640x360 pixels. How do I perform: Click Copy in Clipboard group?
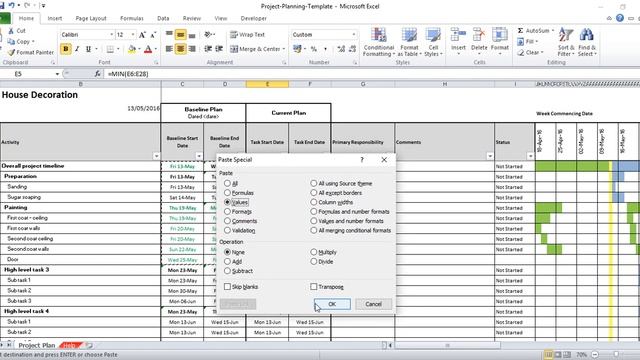[20, 42]
